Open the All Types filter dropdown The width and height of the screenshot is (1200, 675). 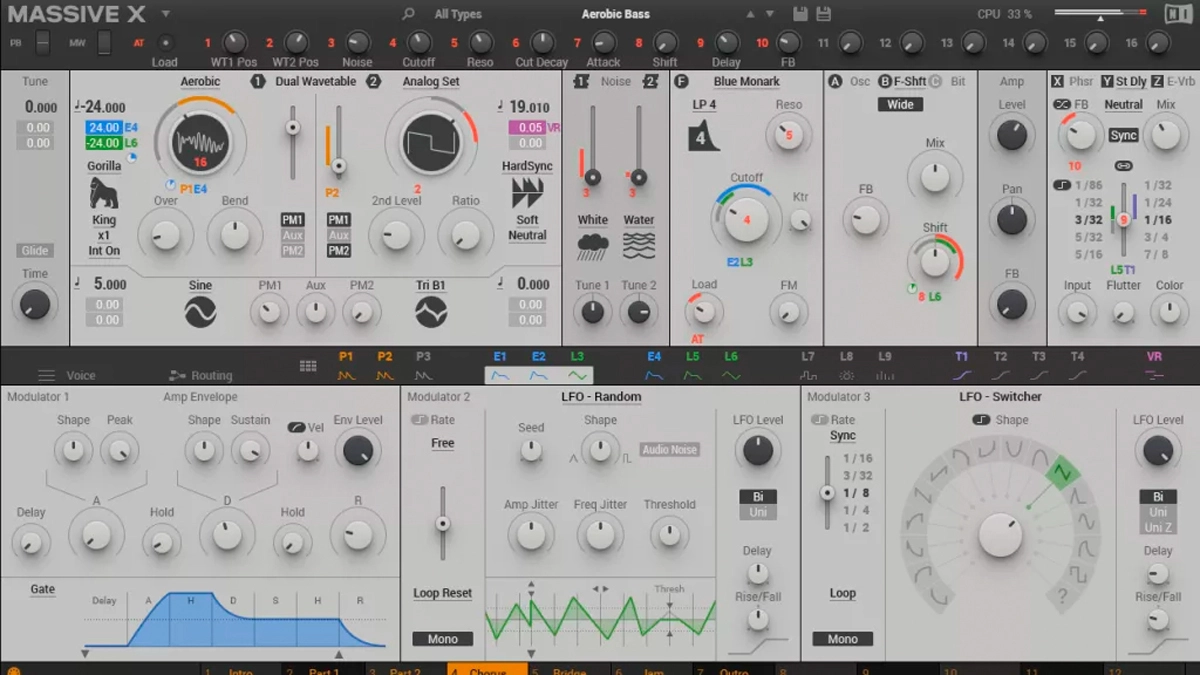click(x=458, y=14)
